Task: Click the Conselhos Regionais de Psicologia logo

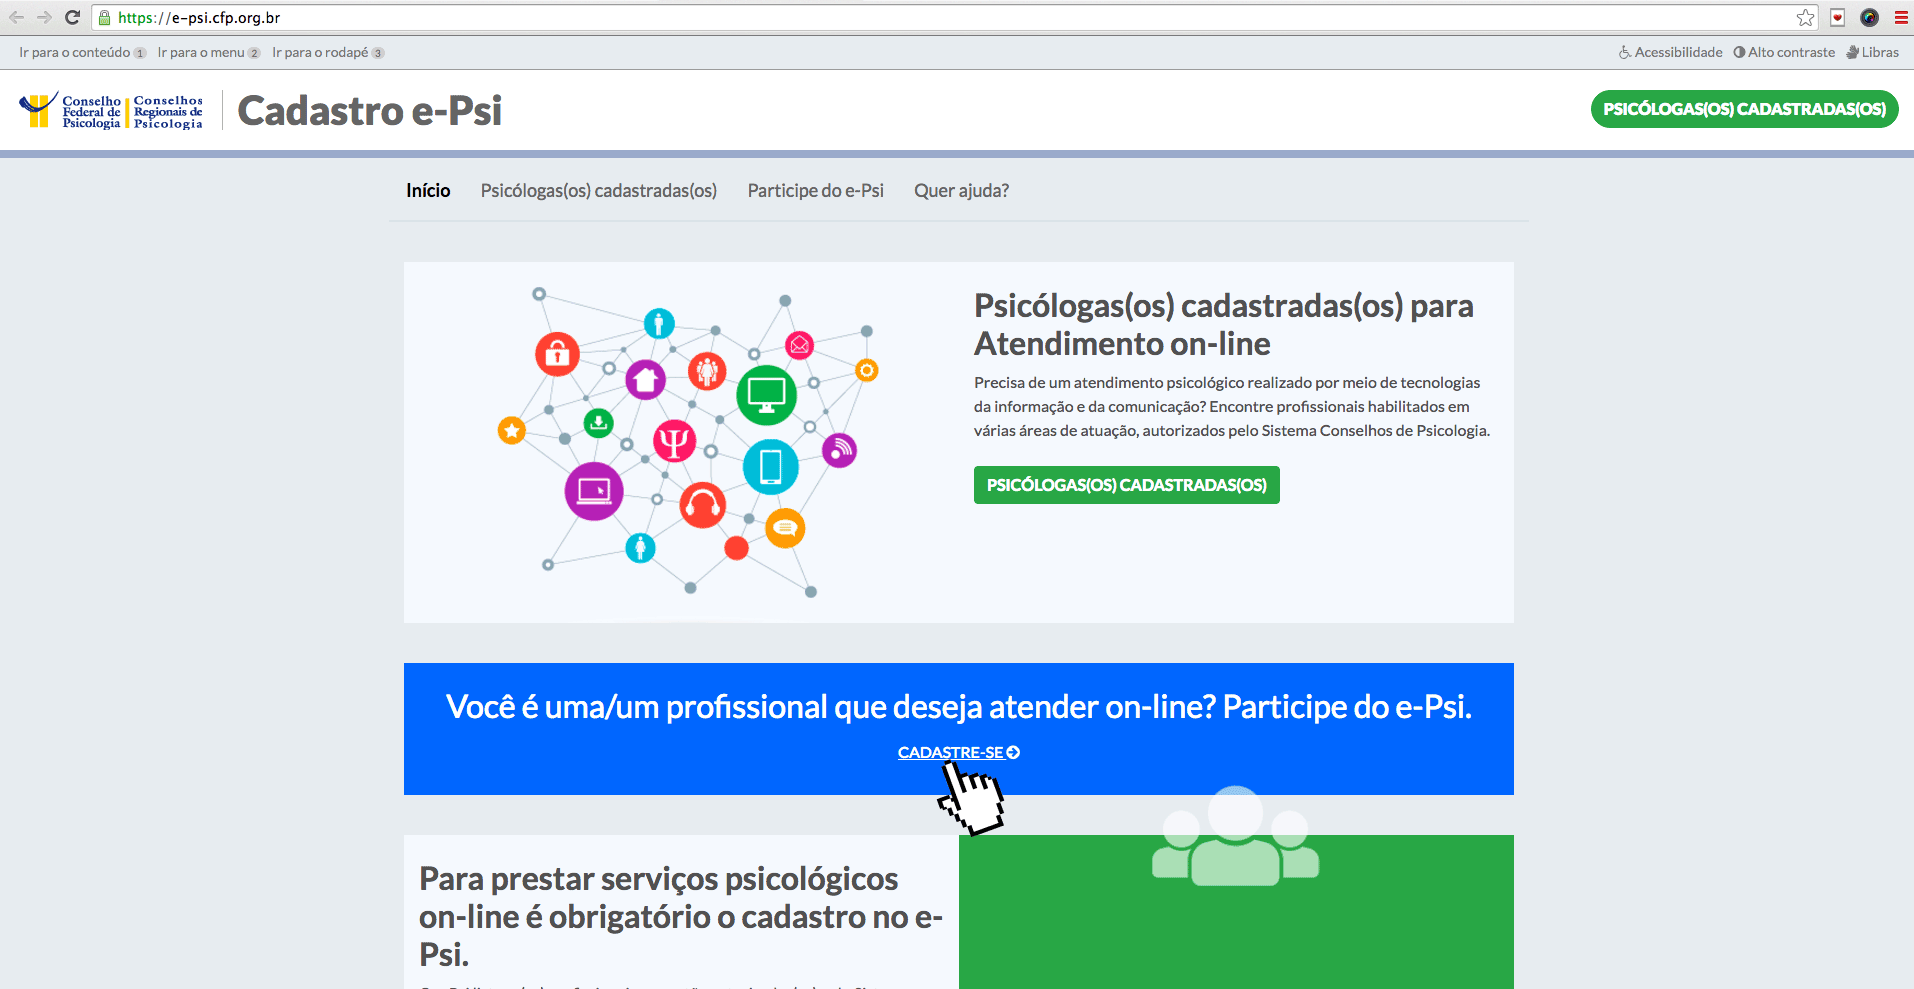Action: tap(168, 111)
